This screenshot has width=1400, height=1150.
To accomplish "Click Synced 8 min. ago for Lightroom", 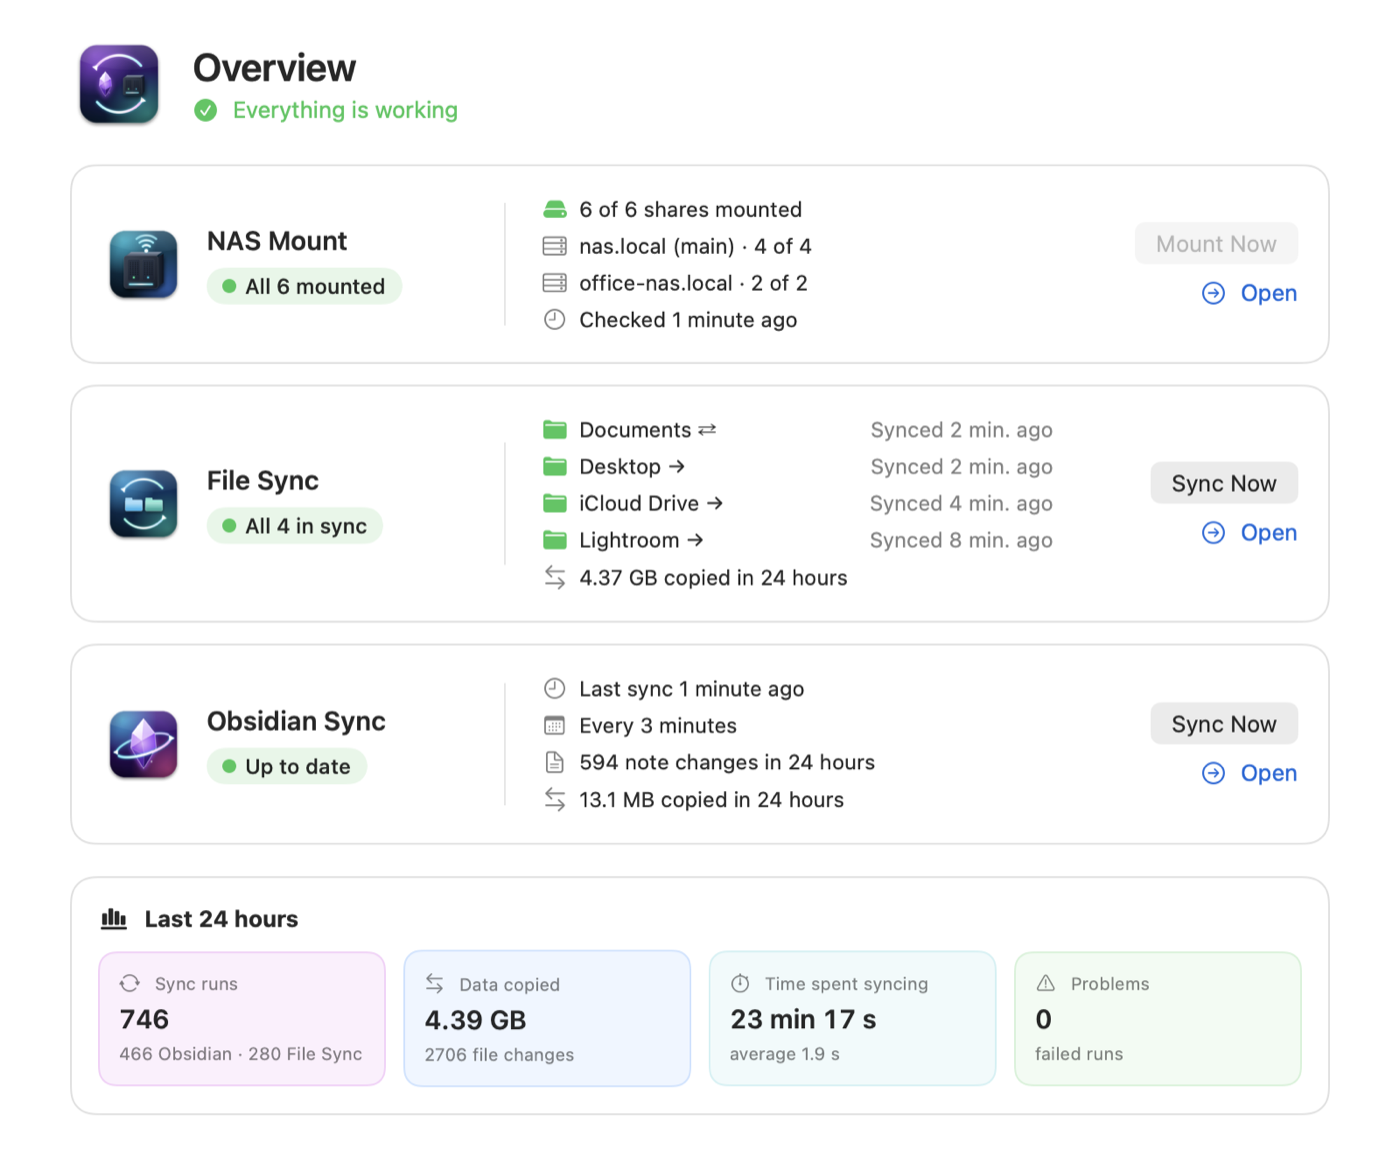I will [961, 540].
